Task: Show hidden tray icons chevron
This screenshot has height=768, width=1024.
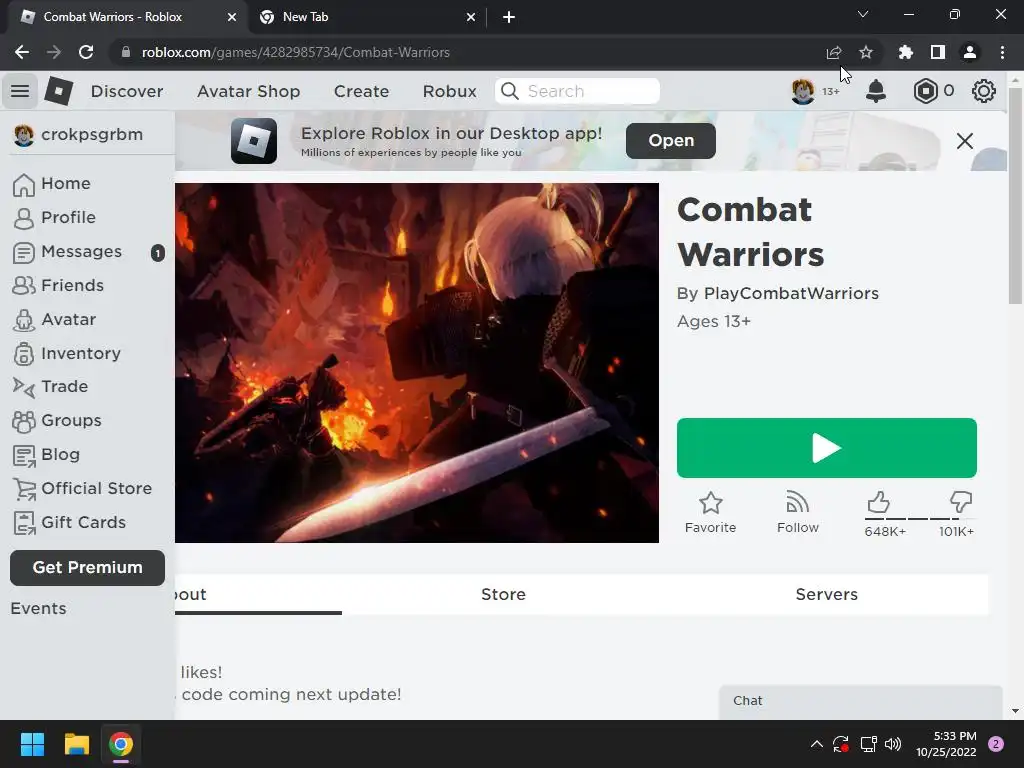Action: coord(816,744)
